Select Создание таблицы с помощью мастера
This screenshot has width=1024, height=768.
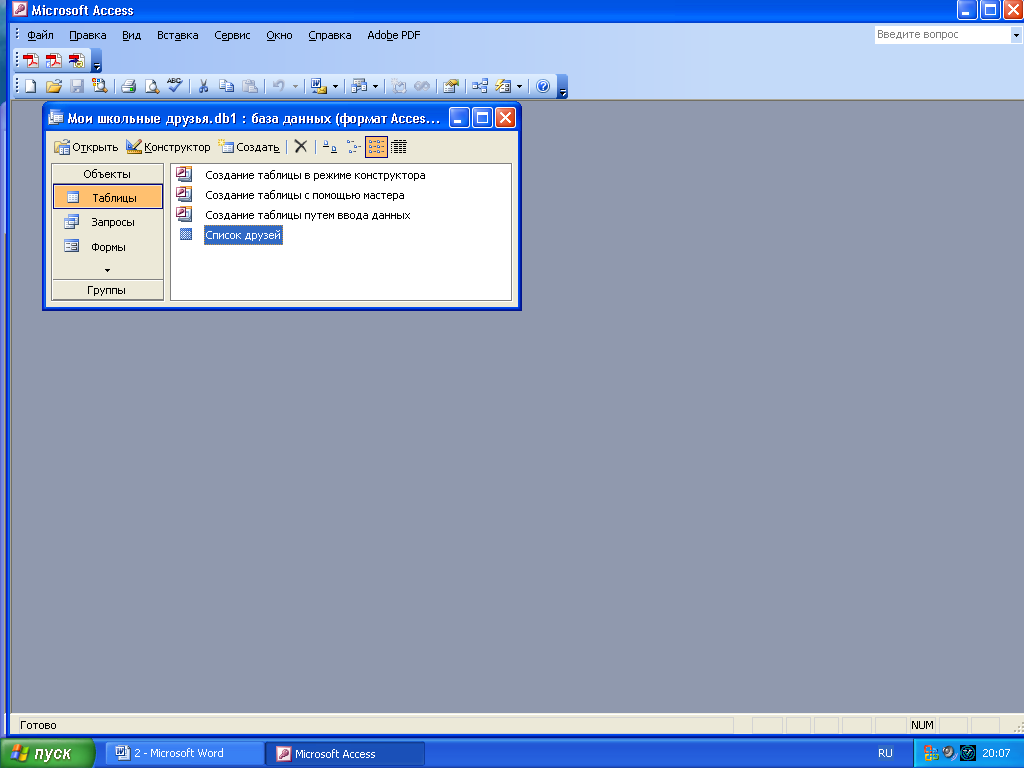(305, 195)
